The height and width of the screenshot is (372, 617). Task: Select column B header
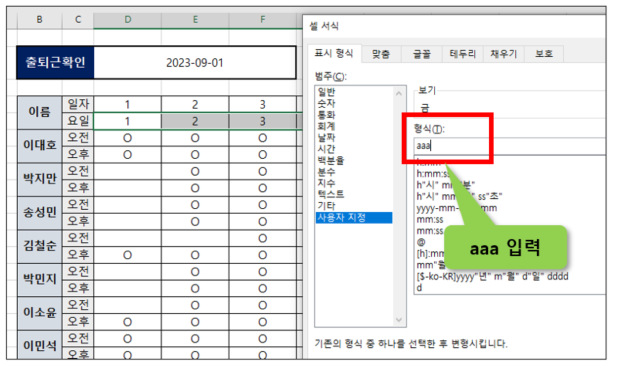tap(39, 20)
